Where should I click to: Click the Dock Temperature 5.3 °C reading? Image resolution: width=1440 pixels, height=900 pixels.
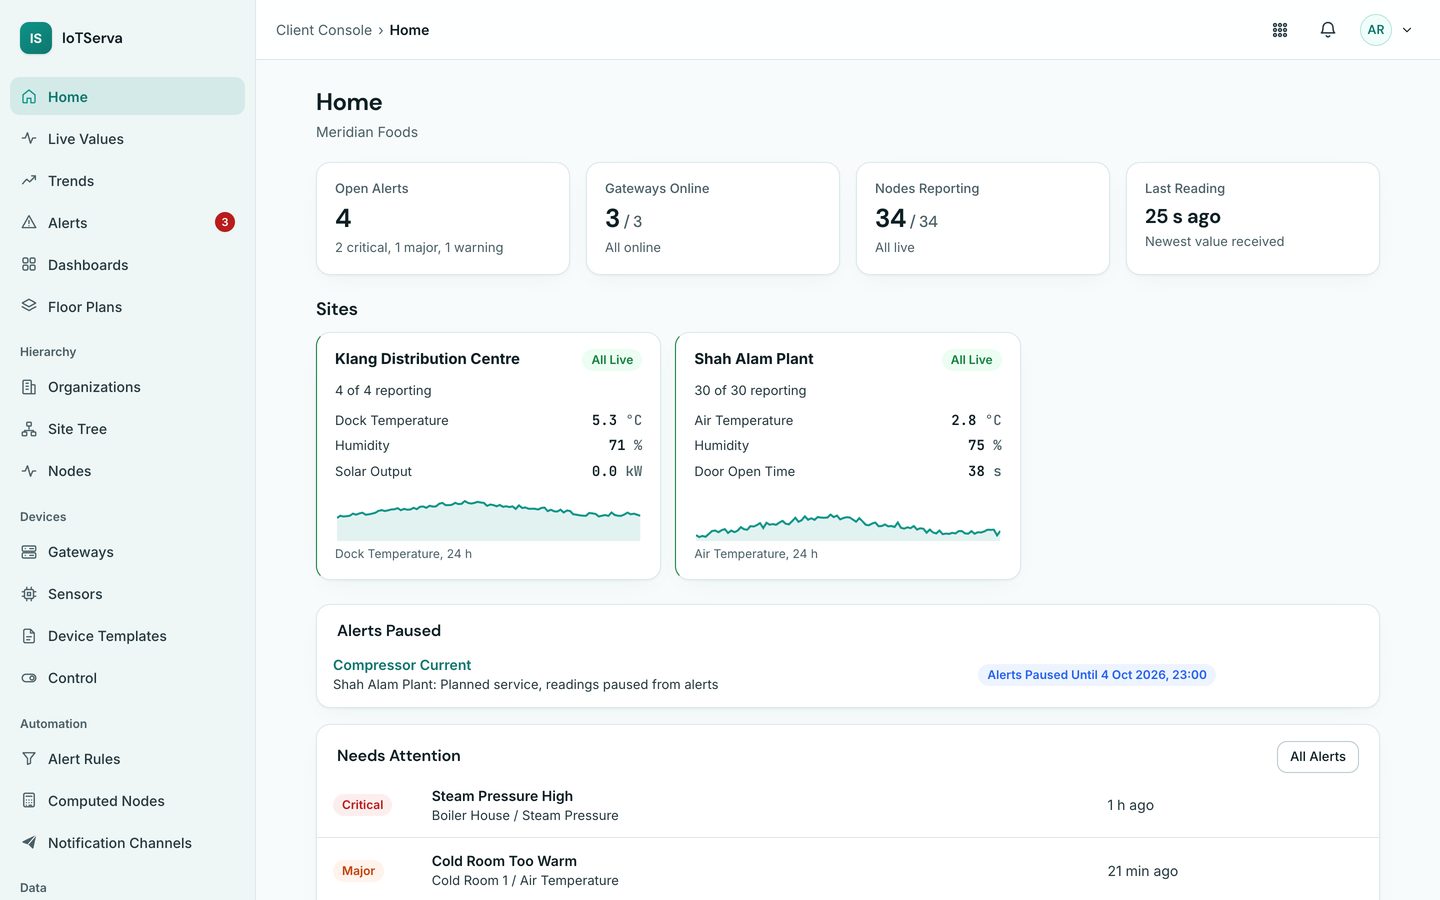(x=617, y=420)
